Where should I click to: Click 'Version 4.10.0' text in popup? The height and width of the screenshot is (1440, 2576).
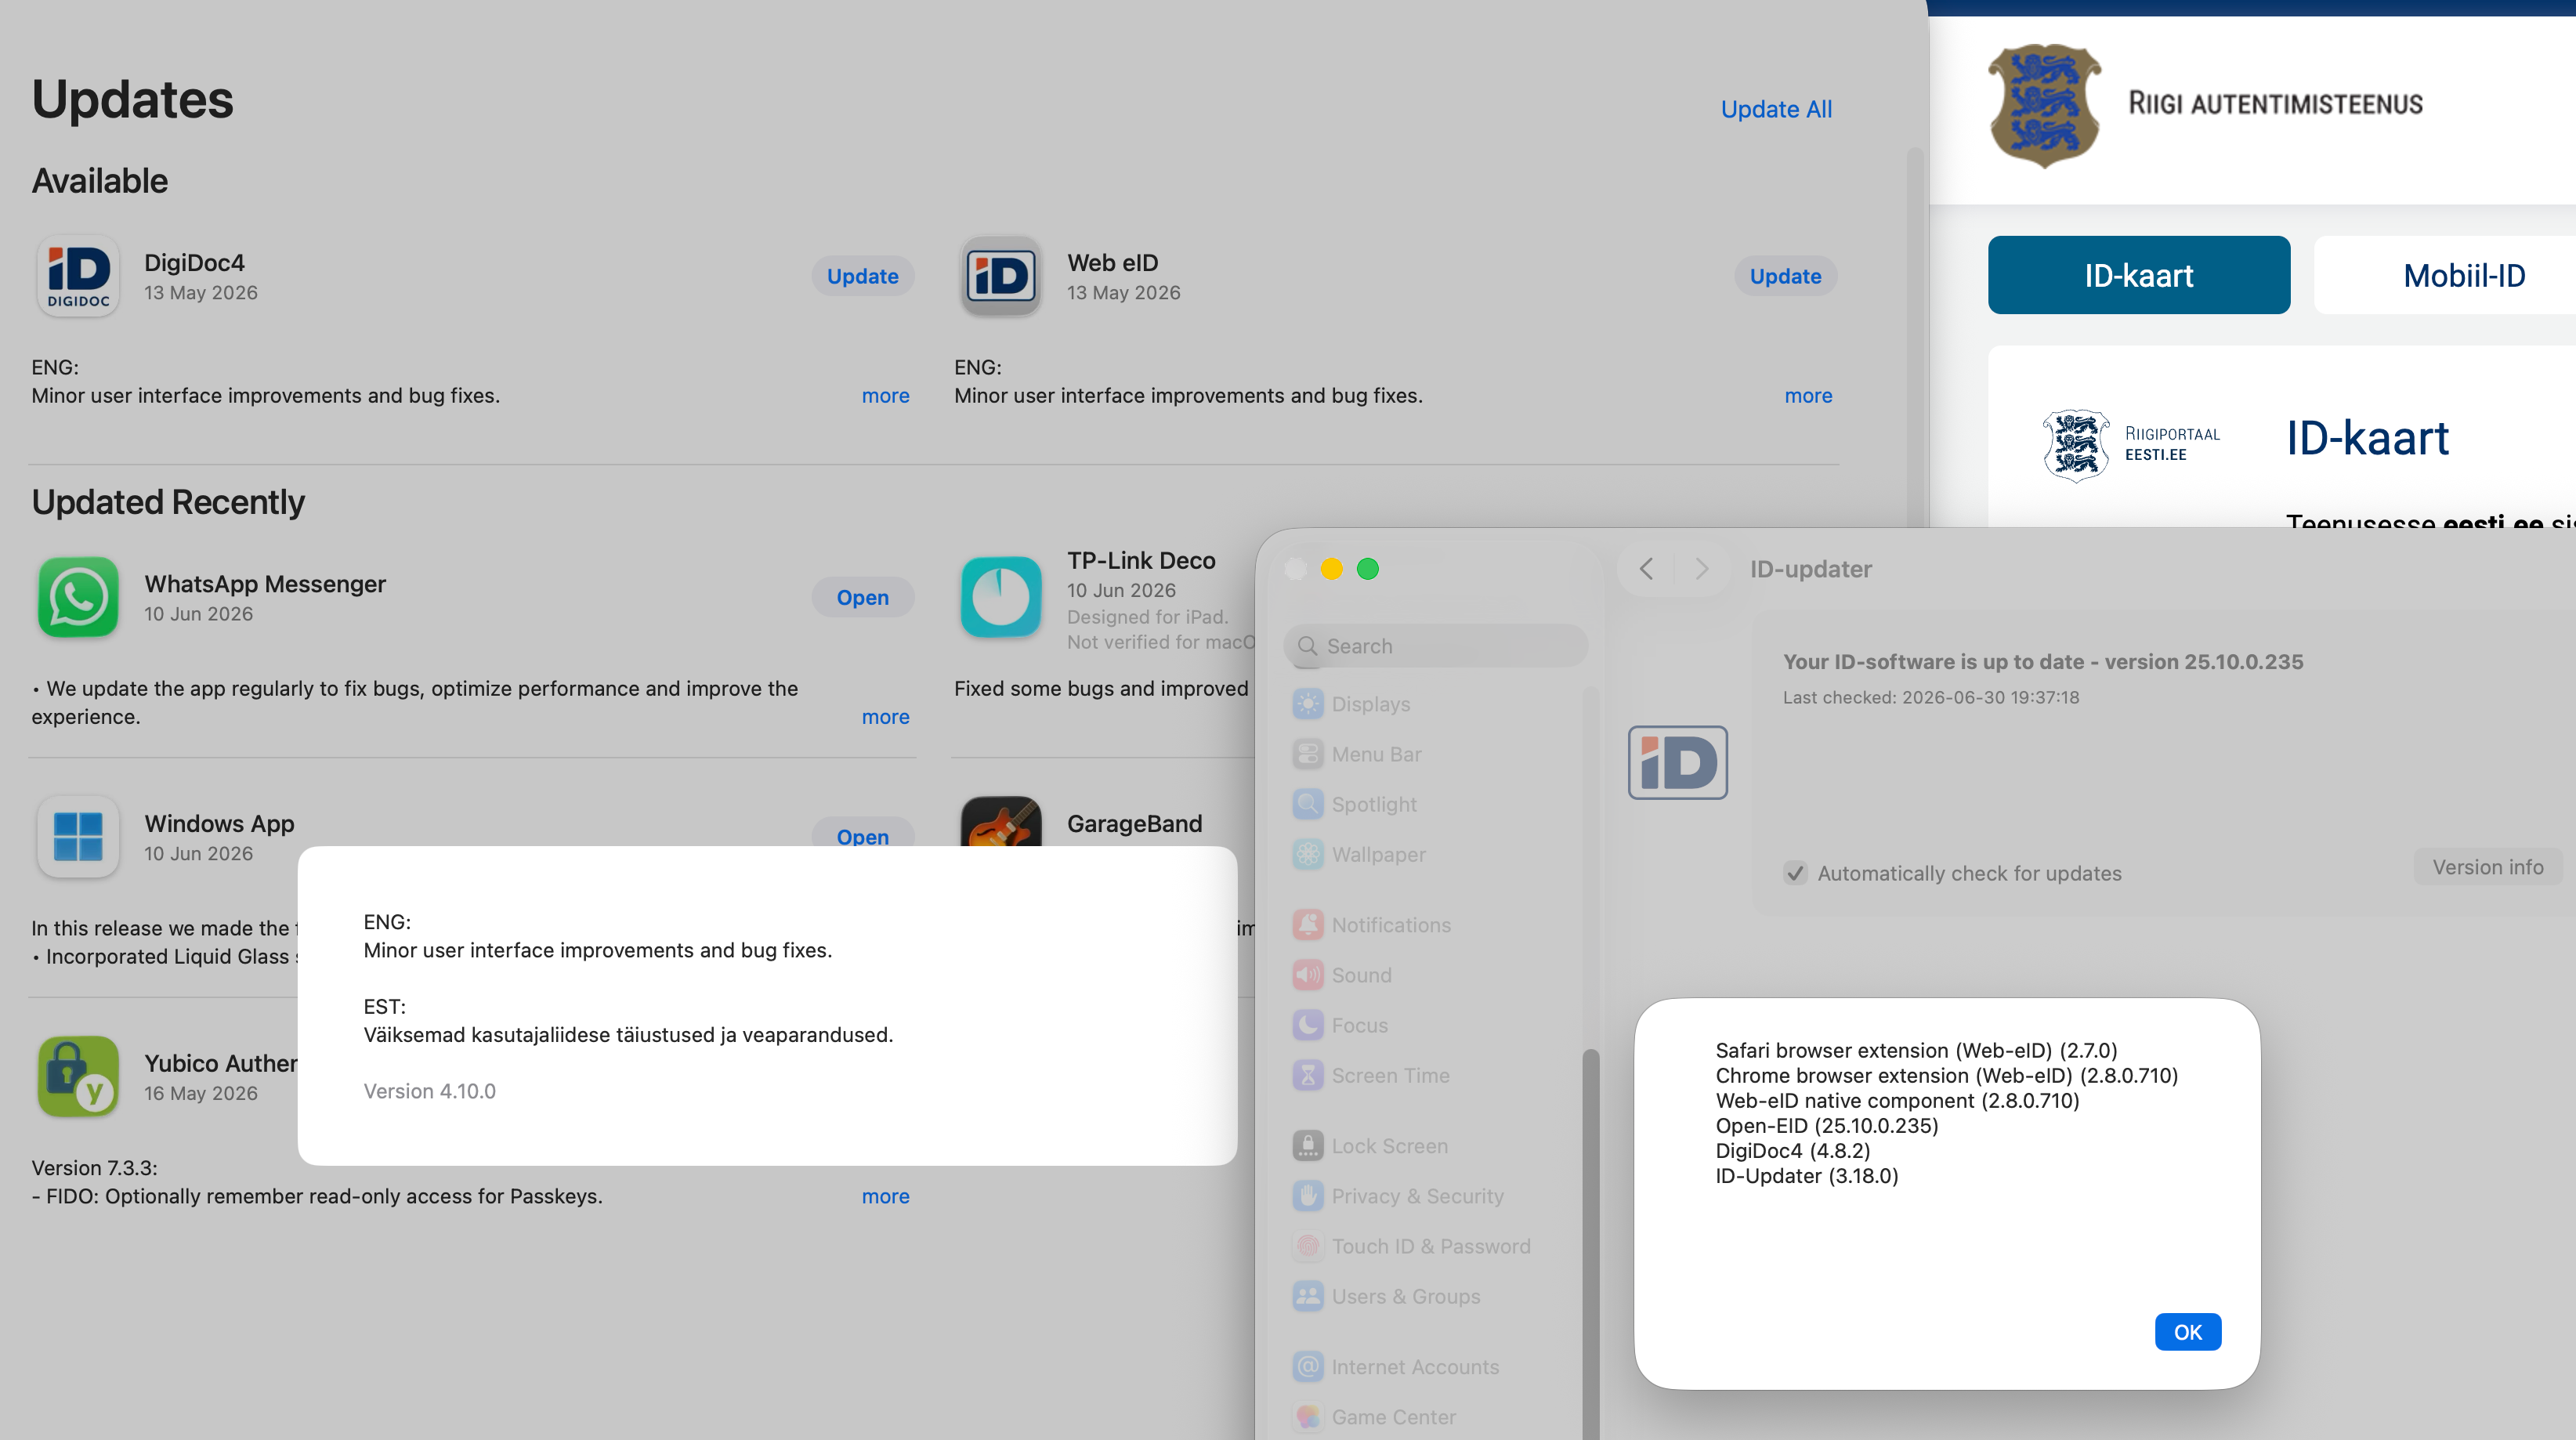coord(429,1091)
